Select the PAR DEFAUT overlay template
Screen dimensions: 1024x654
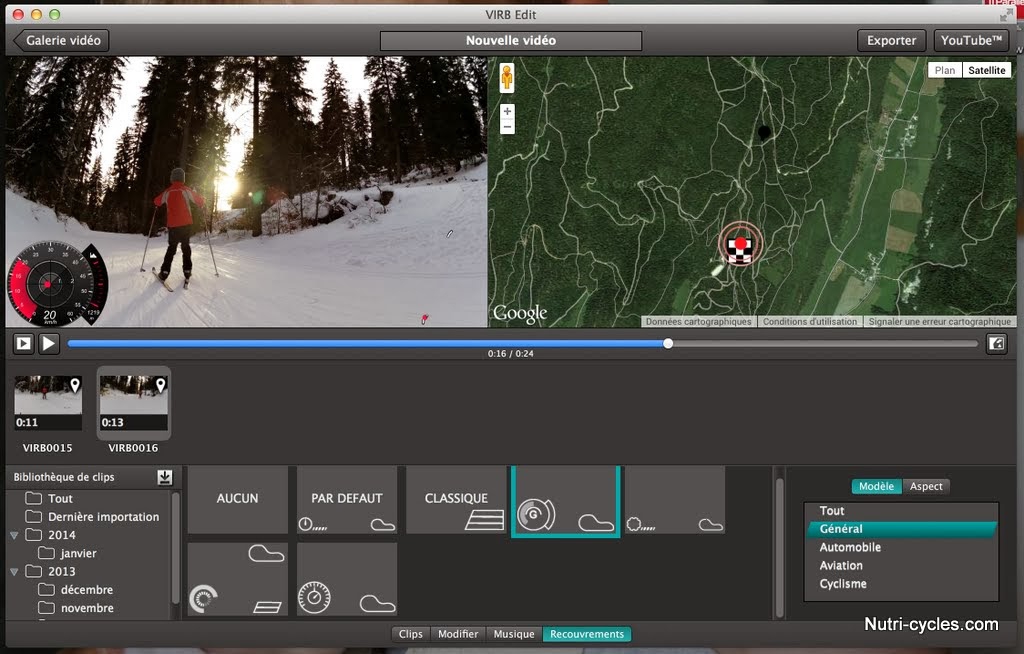tap(347, 500)
